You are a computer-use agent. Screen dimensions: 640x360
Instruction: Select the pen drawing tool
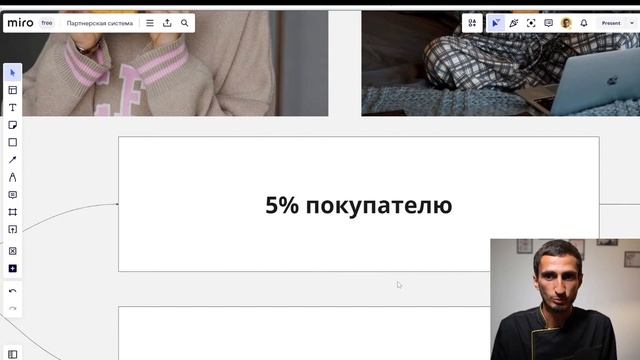(x=13, y=177)
